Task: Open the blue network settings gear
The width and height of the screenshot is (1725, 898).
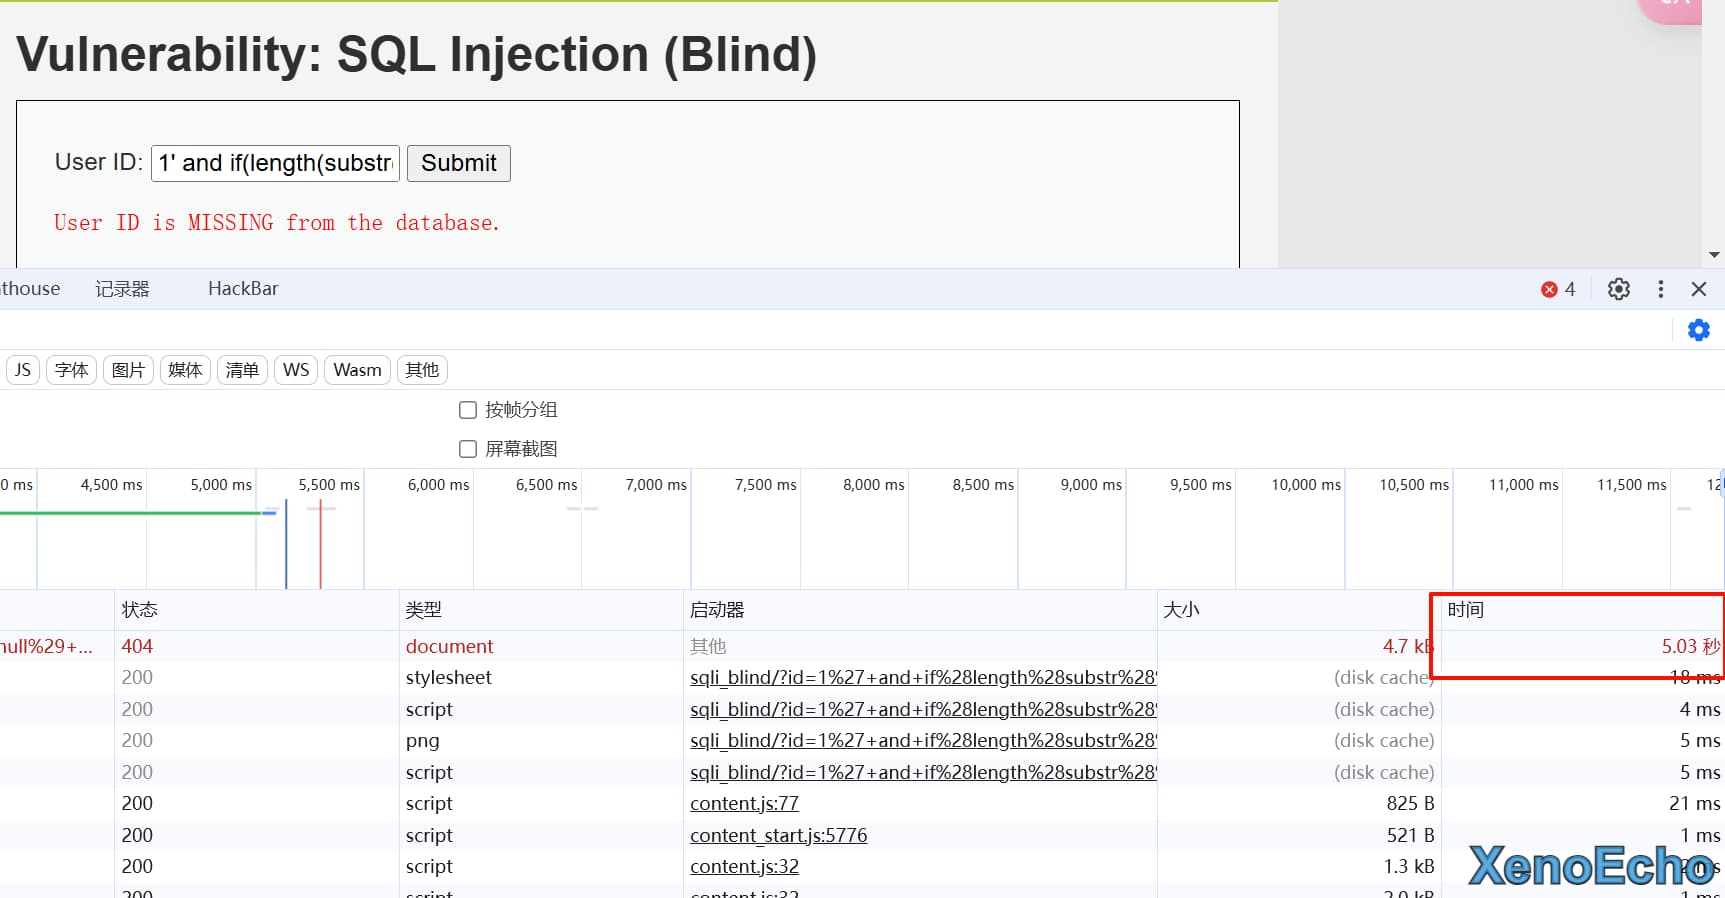Action: [1698, 330]
